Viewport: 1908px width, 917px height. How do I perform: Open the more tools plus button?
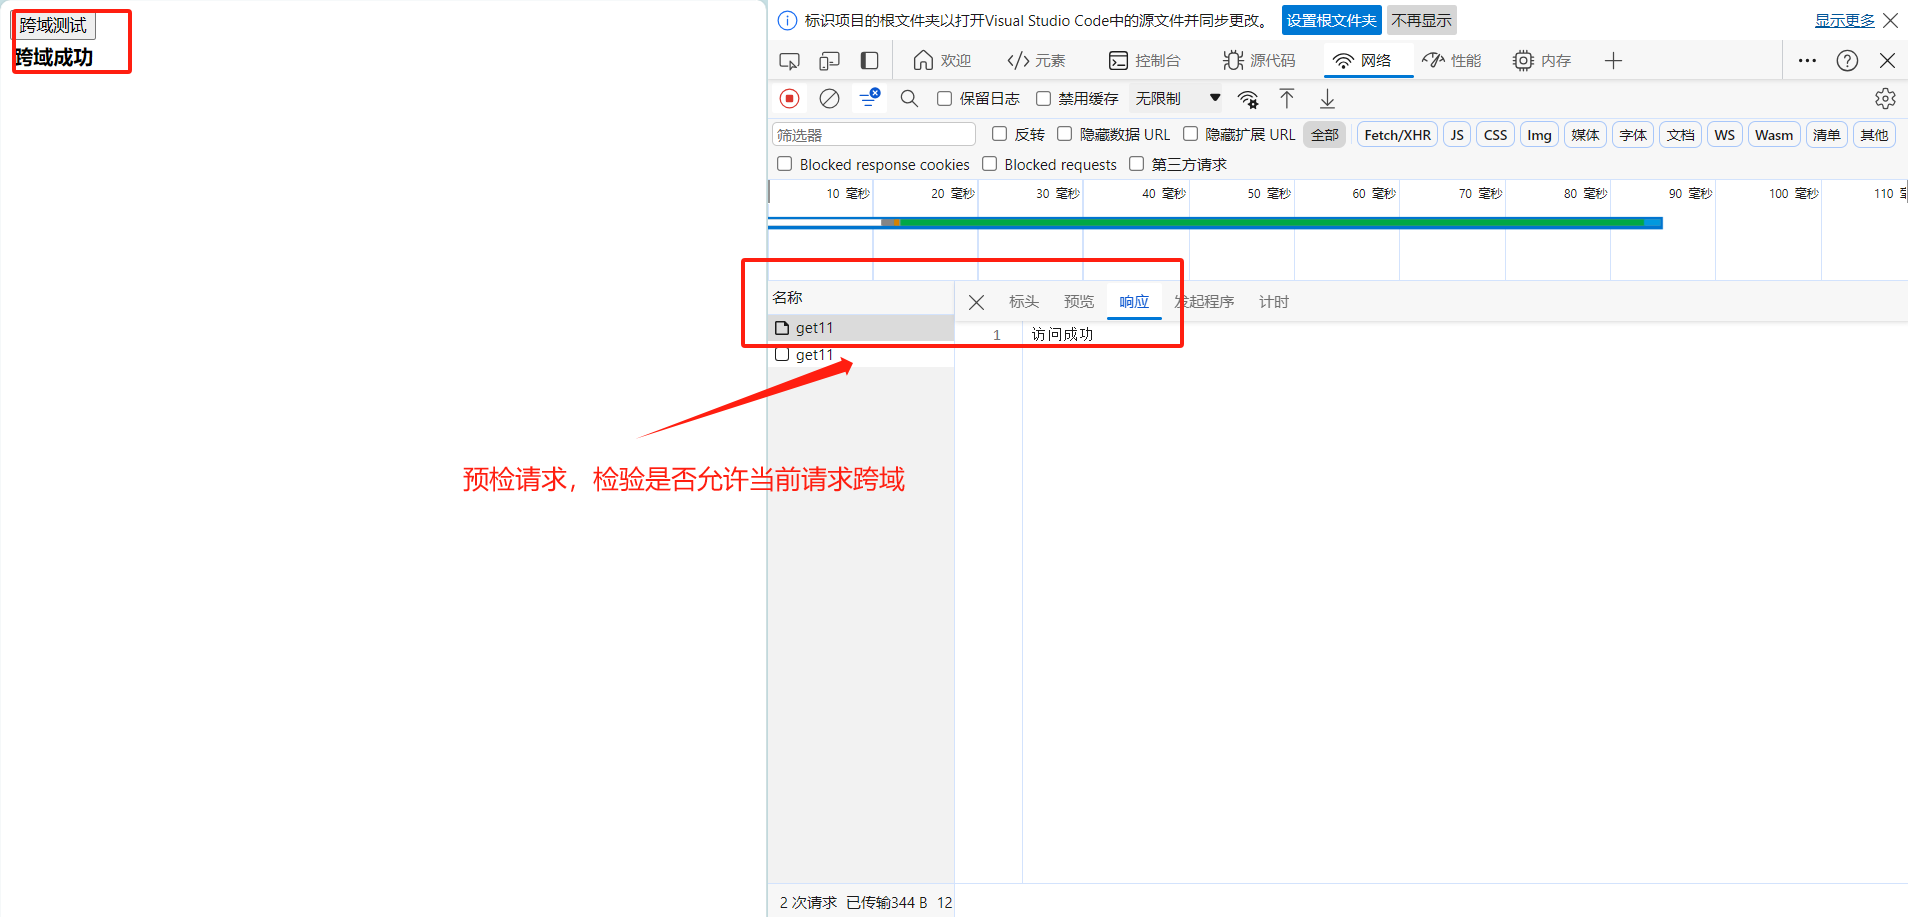(1613, 61)
